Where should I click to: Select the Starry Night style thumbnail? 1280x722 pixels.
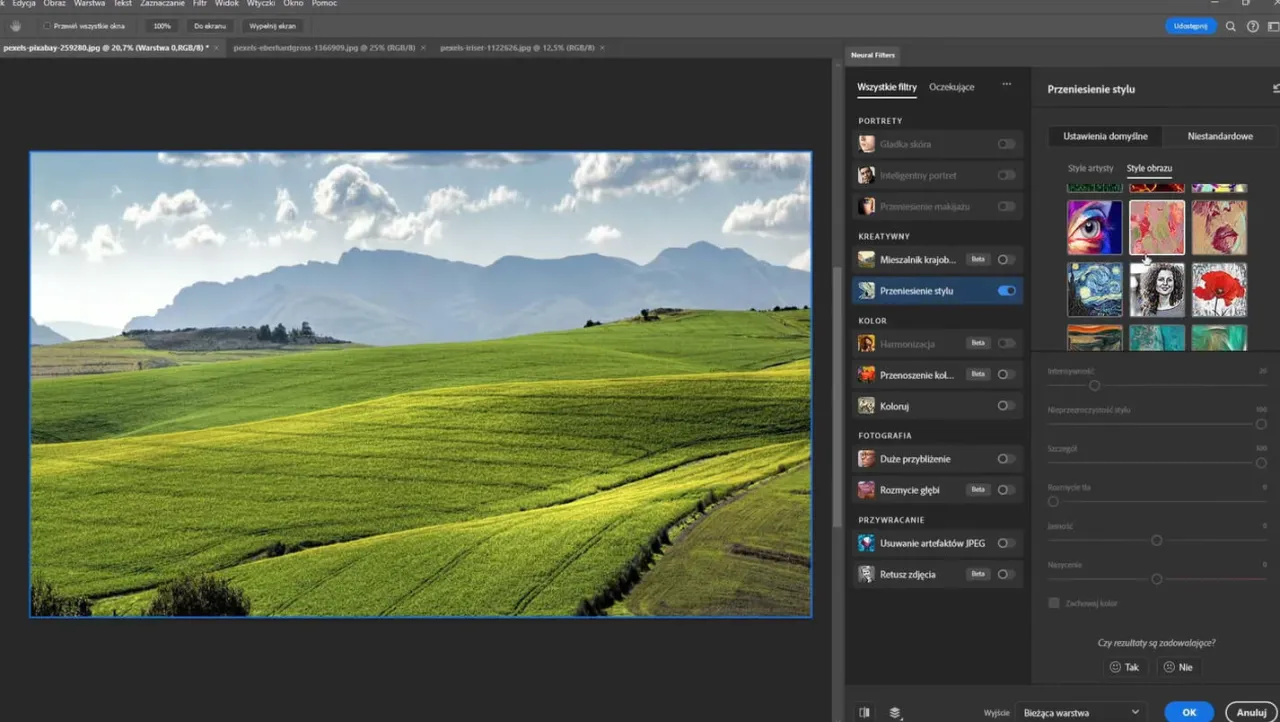(x=1094, y=290)
